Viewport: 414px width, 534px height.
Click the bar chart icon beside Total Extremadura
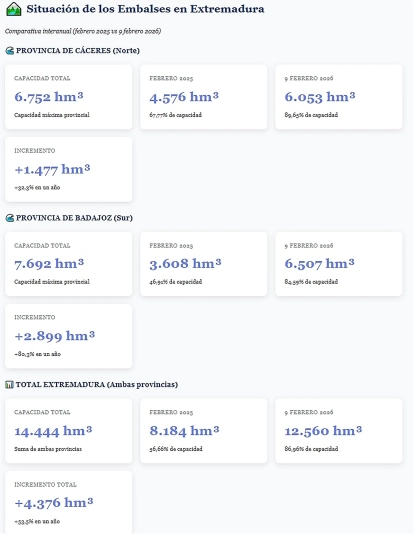tap(10, 385)
